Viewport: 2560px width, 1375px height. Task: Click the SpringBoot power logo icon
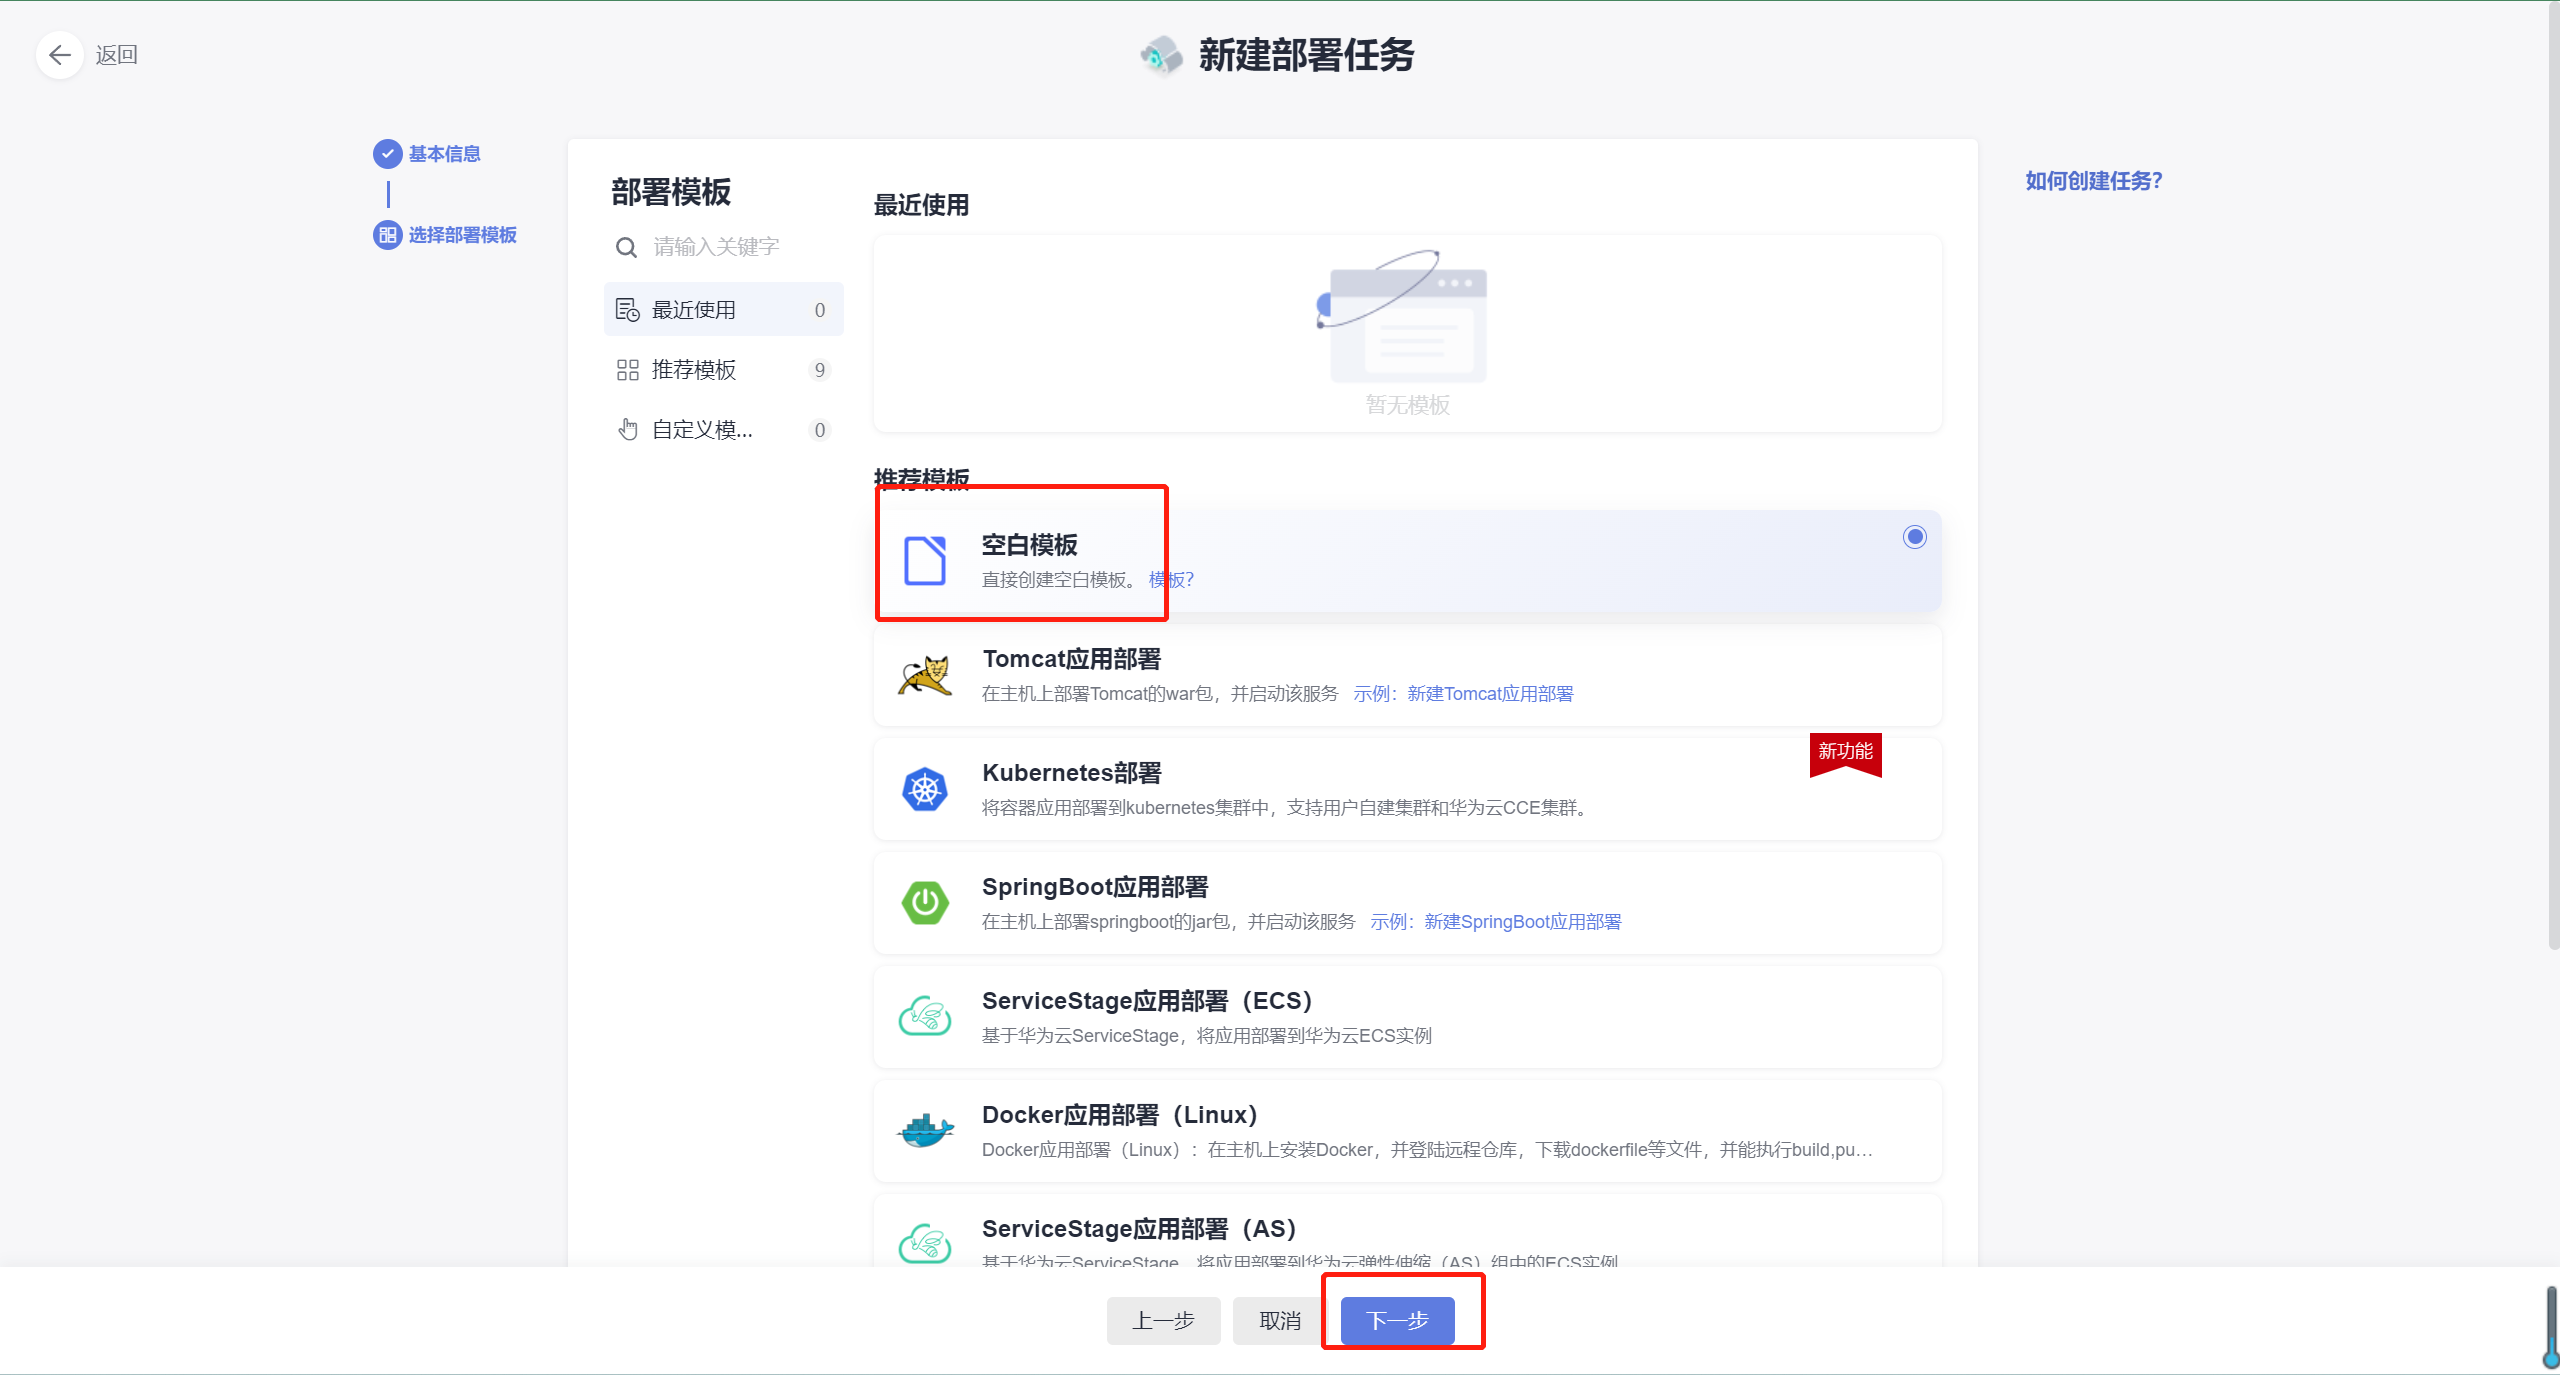click(925, 904)
